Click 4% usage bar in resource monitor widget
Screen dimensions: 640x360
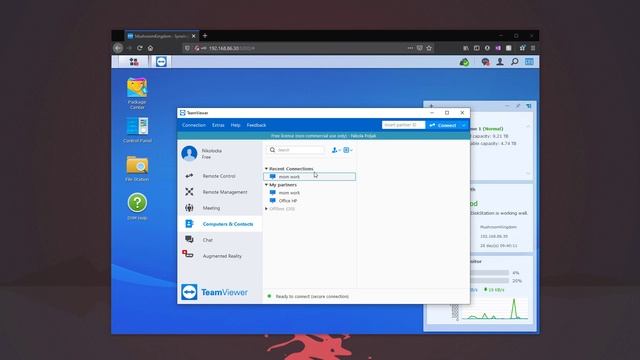489,273
